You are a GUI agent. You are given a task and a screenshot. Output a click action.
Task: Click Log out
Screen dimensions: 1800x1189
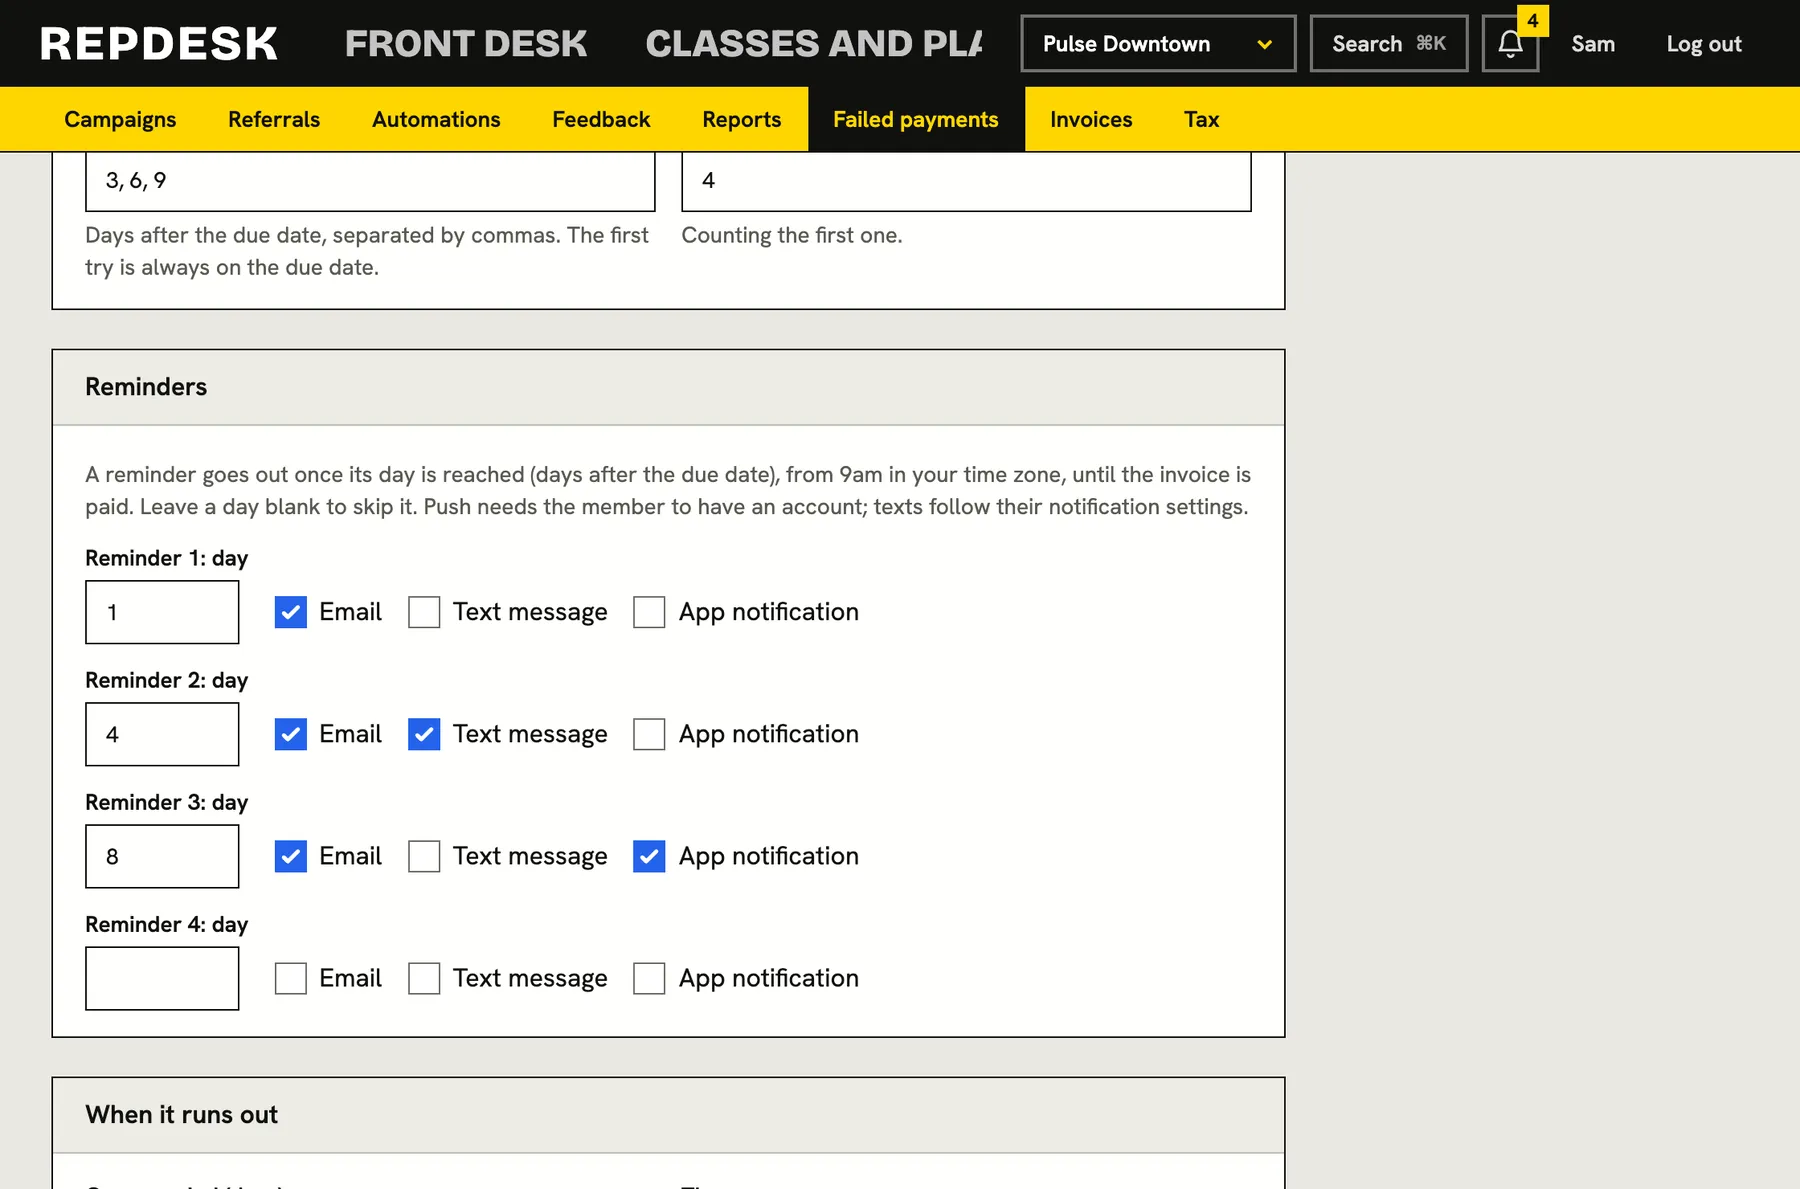tap(1704, 44)
